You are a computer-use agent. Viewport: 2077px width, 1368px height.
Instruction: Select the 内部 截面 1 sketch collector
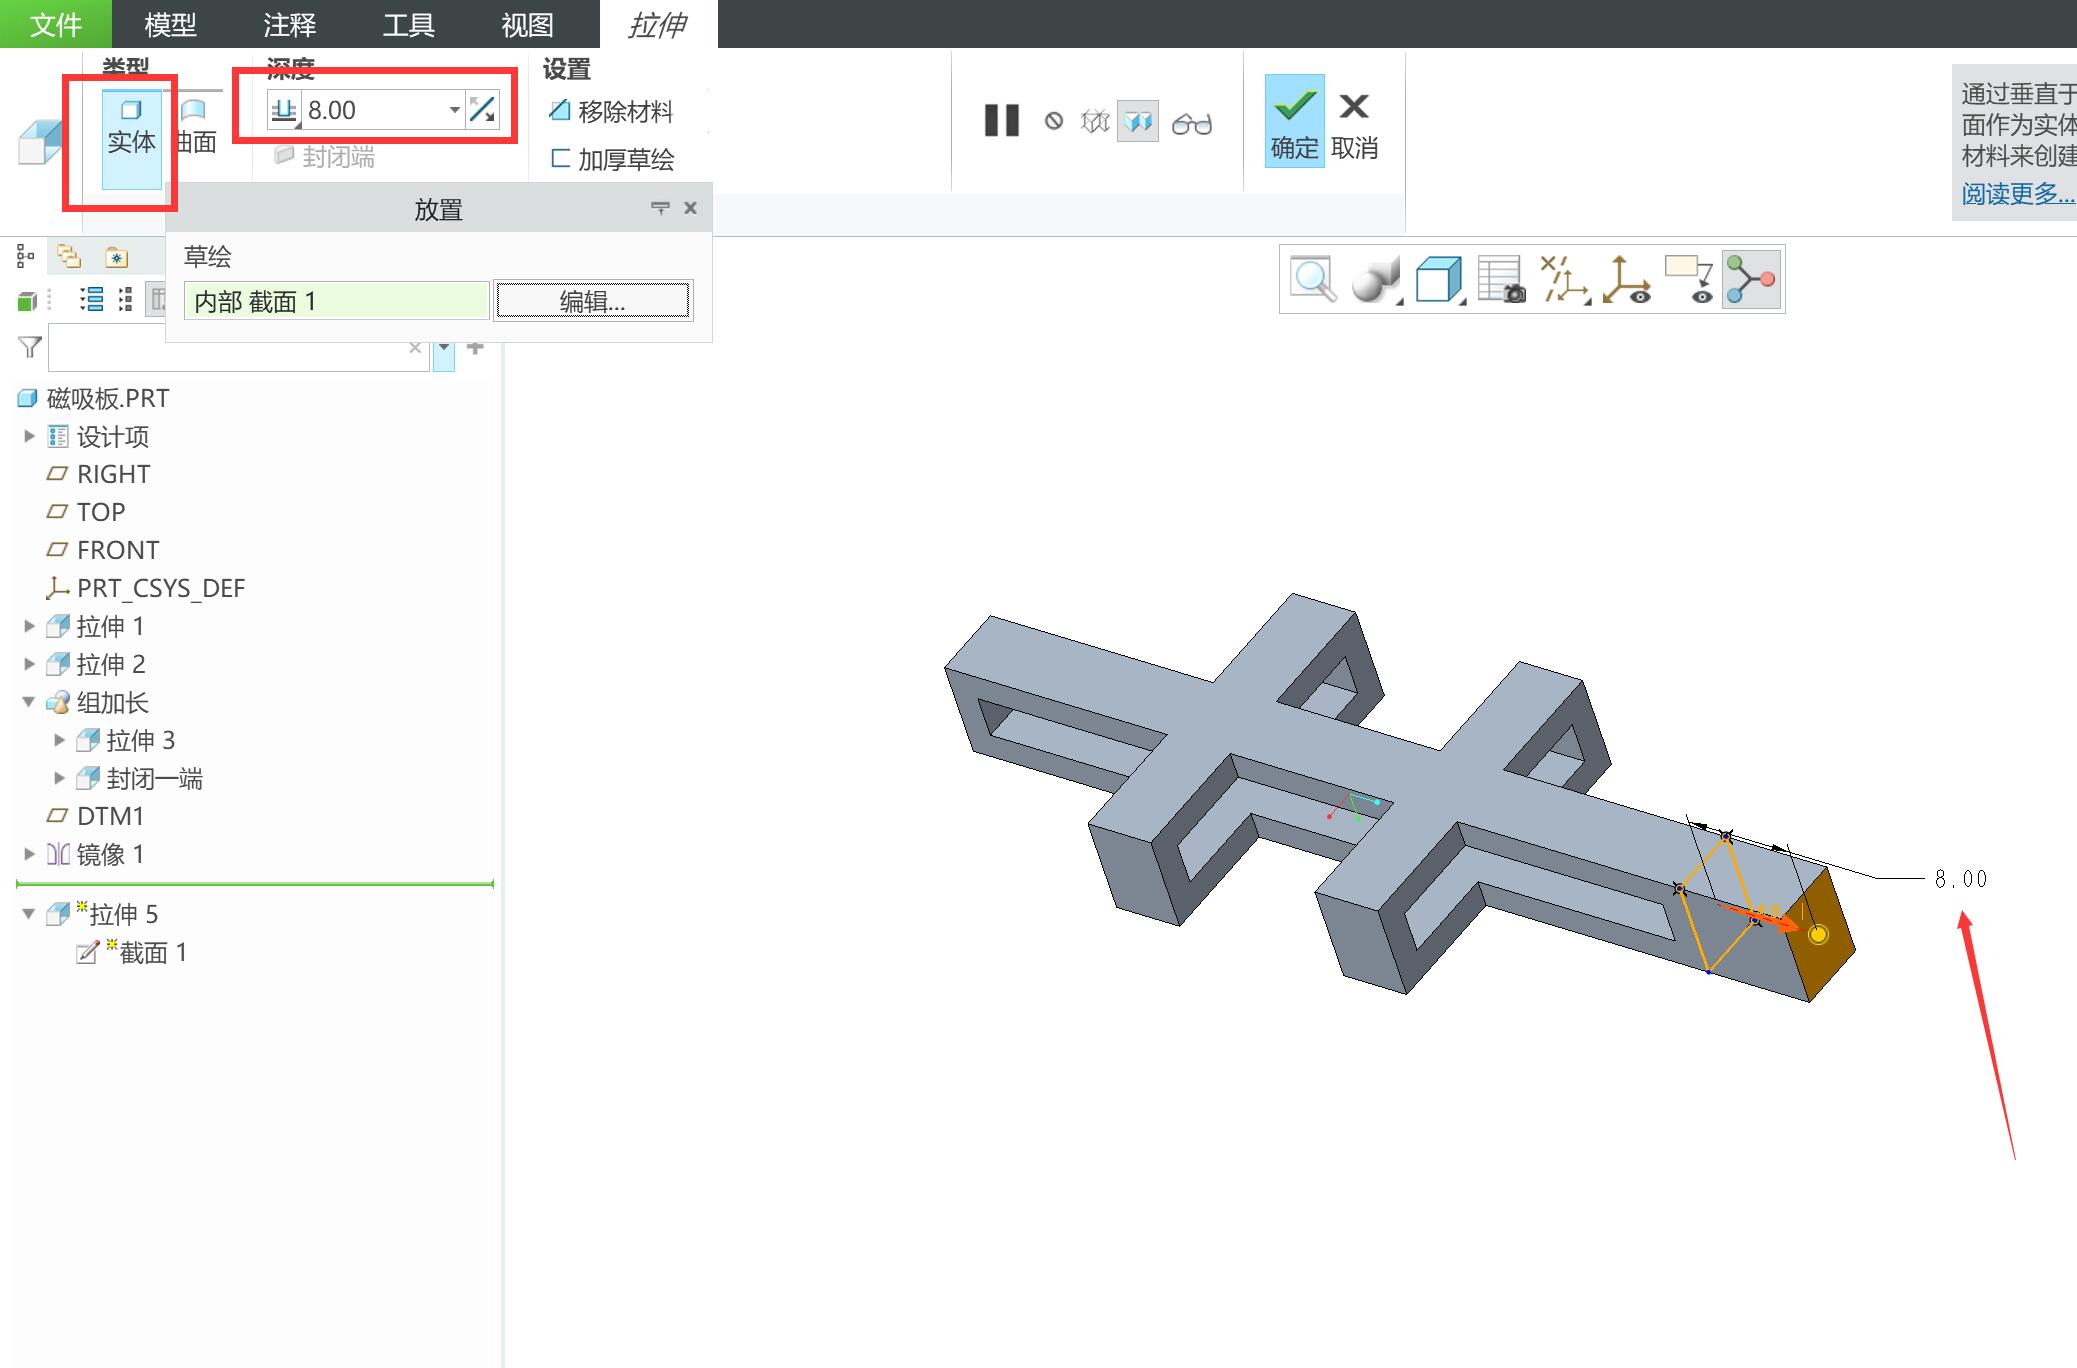[336, 301]
